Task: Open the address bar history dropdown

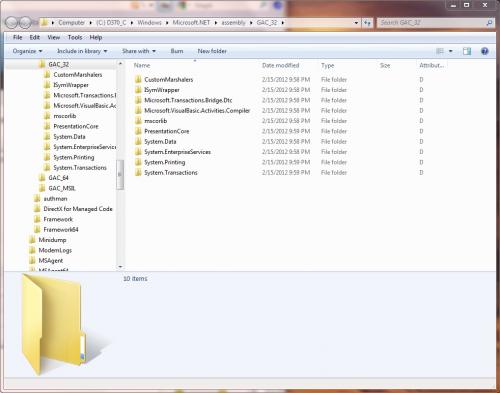Action: click(x=356, y=23)
